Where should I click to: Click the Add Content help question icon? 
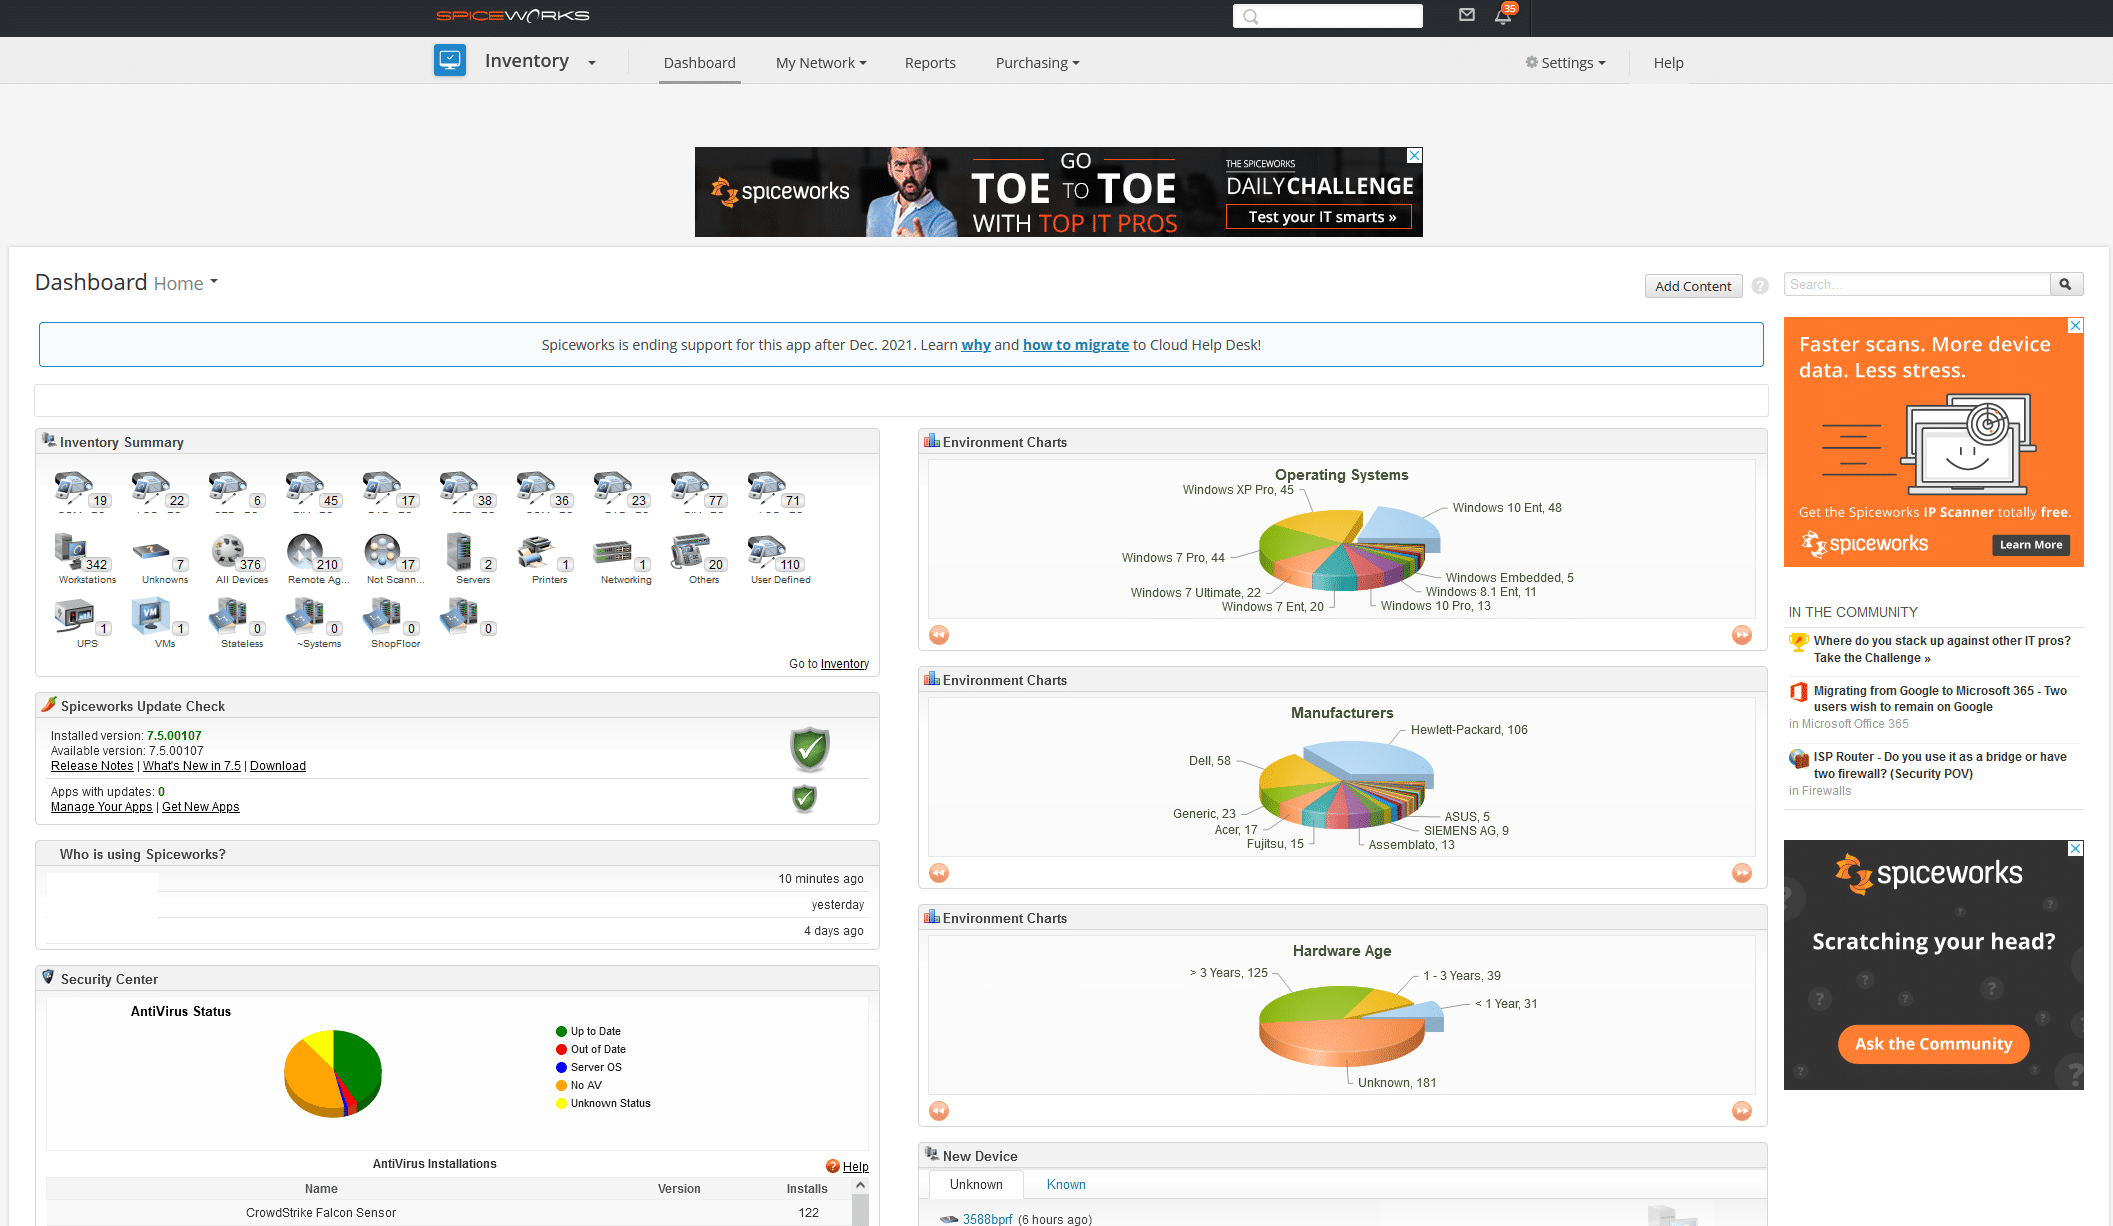coord(1760,286)
